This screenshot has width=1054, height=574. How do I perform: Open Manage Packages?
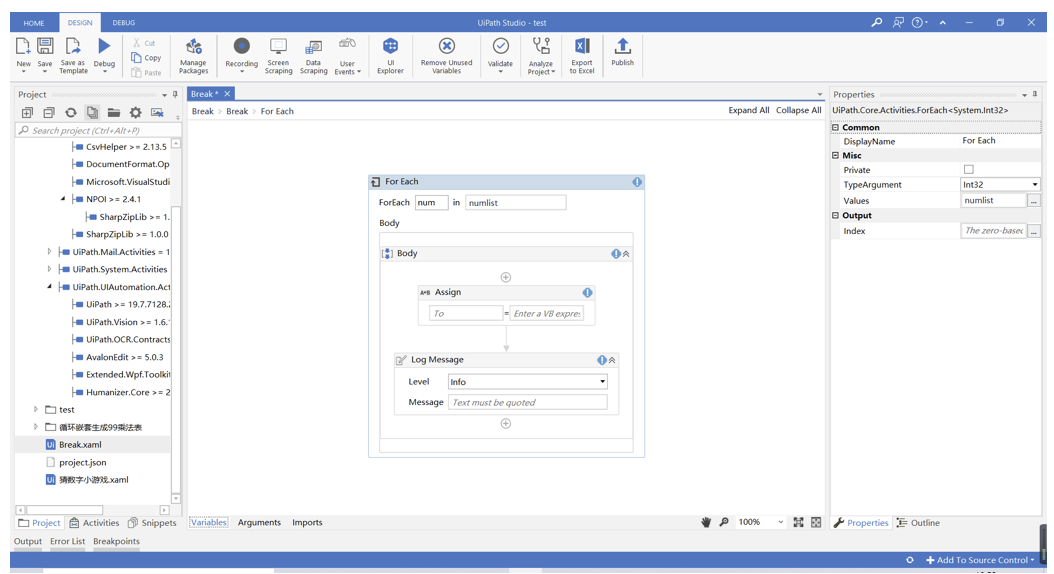tap(194, 55)
